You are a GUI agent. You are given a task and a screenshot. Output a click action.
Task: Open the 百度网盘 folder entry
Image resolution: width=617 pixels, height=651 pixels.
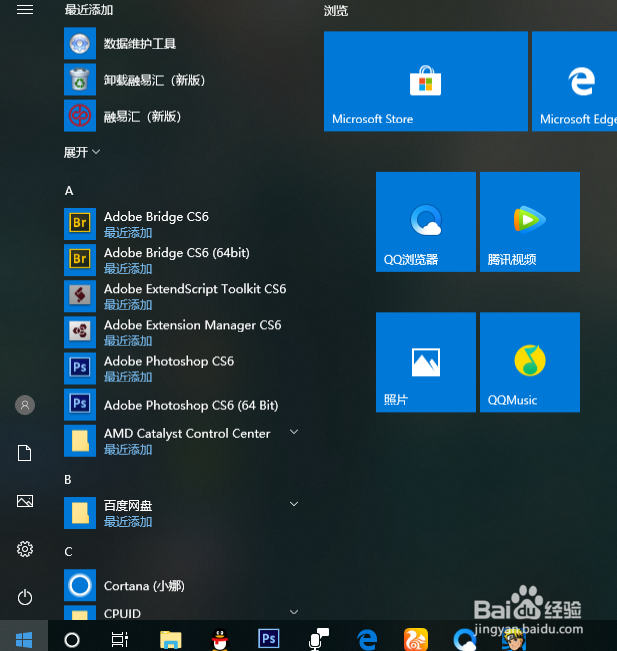[183, 513]
